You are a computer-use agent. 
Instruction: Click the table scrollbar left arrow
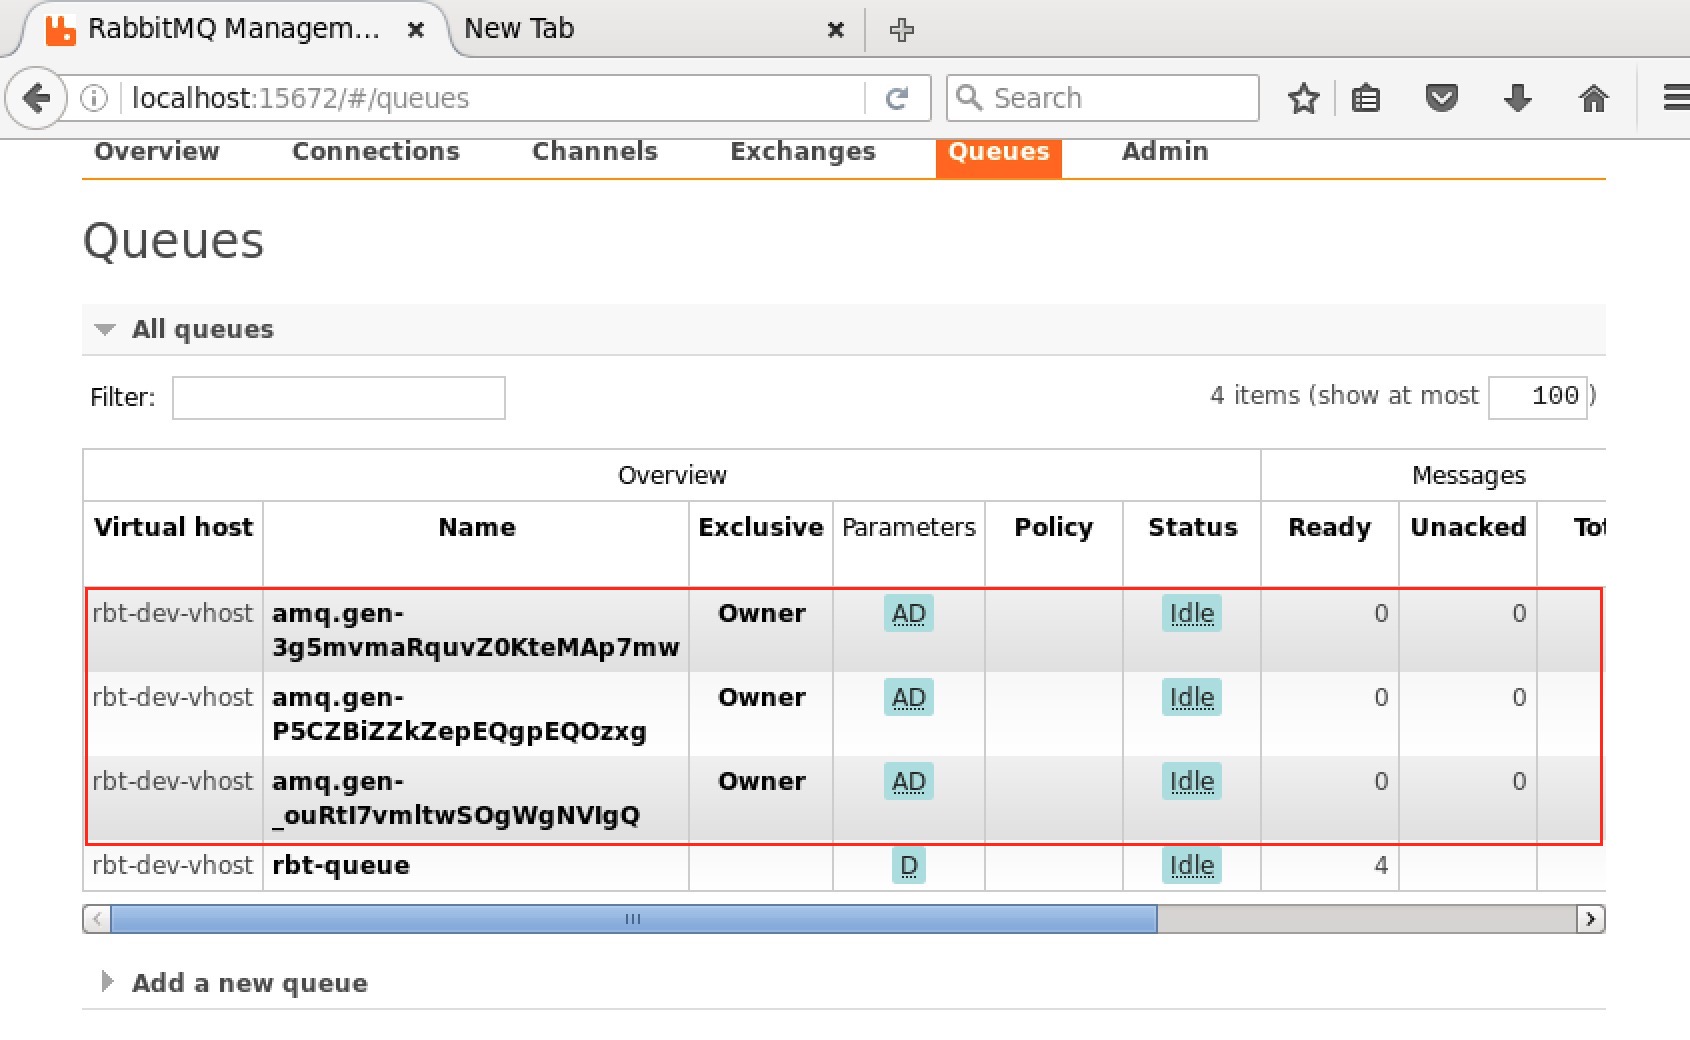tap(97, 919)
